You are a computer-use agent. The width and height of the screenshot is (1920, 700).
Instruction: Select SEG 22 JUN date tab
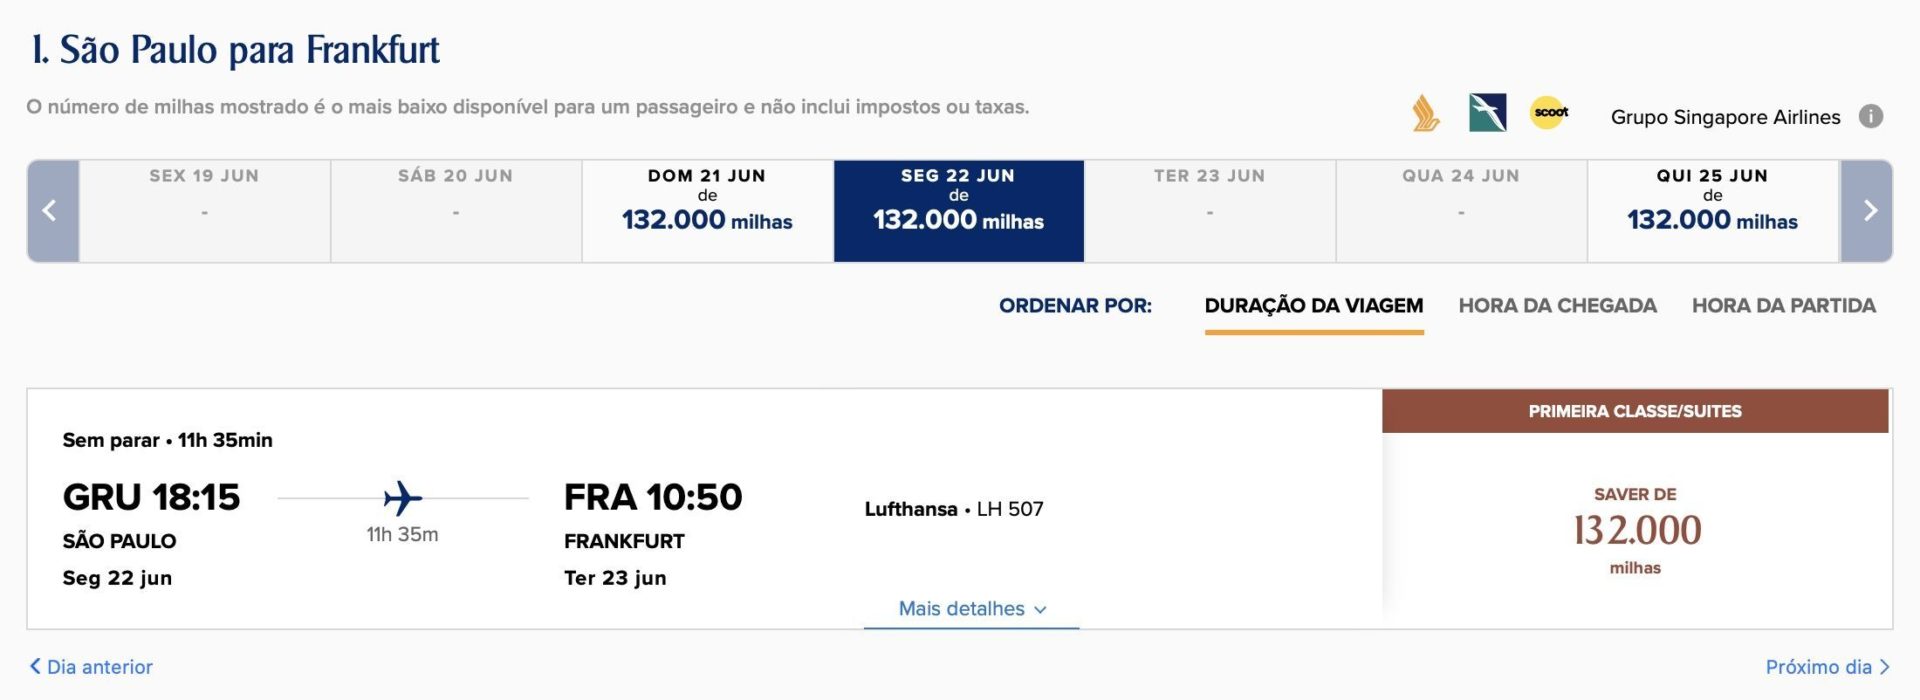[959, 211]
